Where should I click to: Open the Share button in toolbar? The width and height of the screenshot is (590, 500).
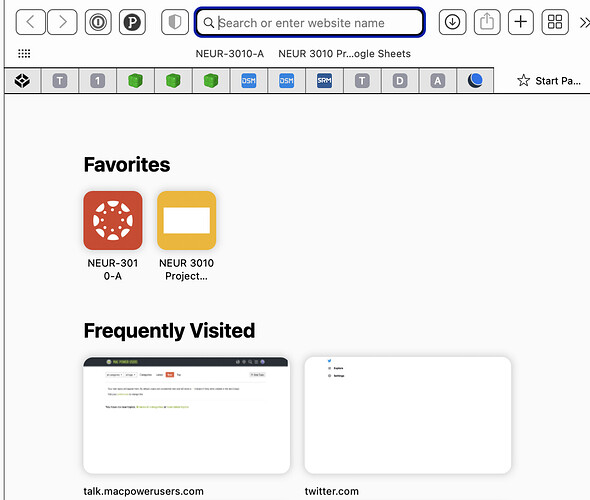(487, 23)
